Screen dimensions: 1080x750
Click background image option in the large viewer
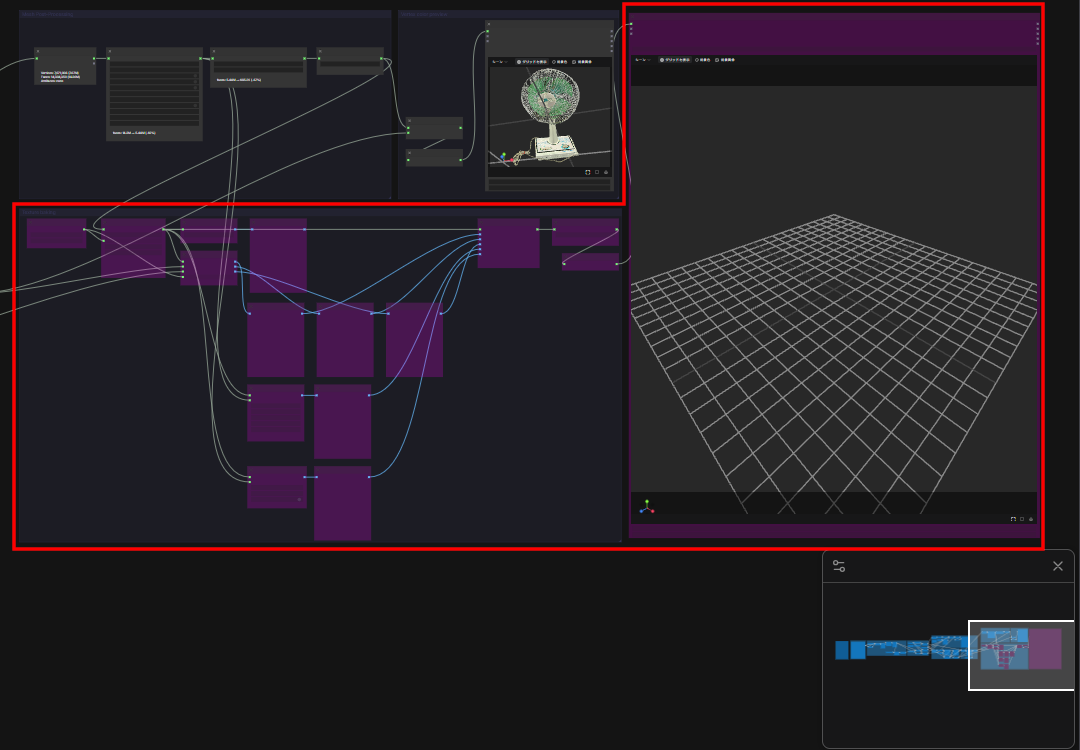pos(725,60)
